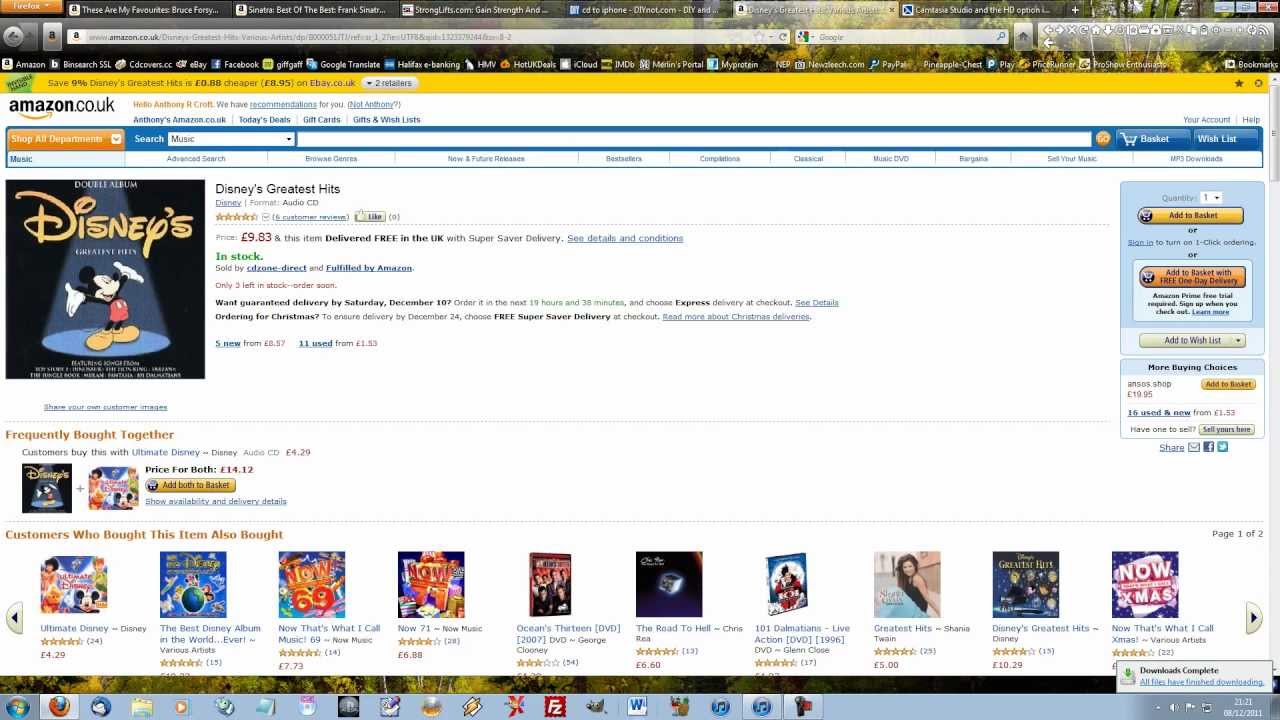Open Bestsellers in music navigation
Screen dimensions: 1280x720
(624, 159)
